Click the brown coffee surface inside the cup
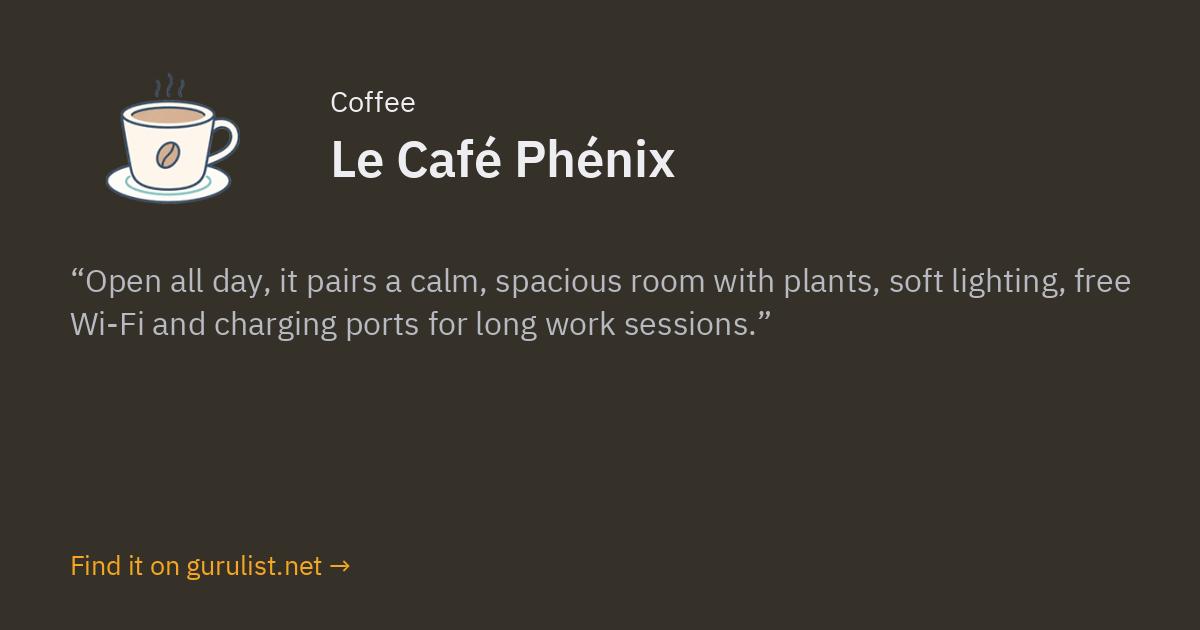1200x630 pixels. coord(168,116)
